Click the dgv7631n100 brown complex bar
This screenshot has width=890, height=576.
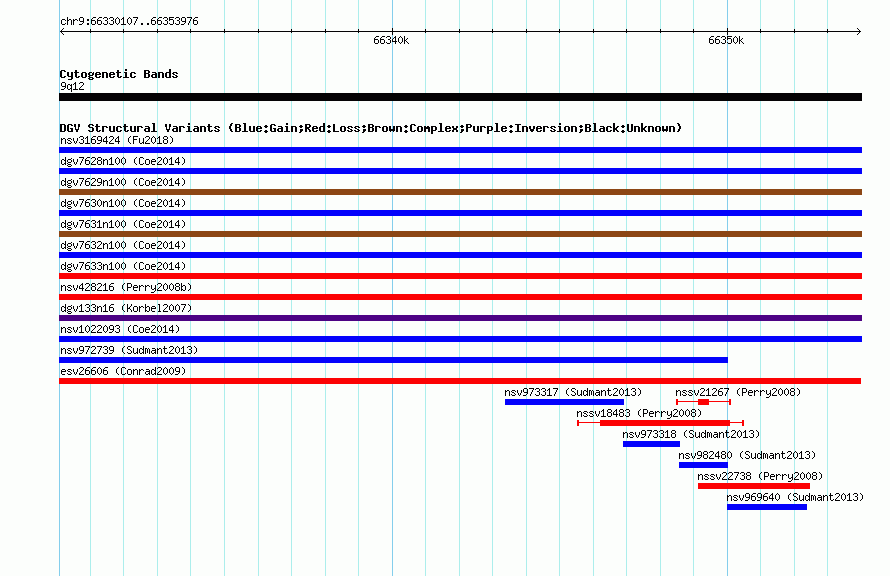pos(460,234)
